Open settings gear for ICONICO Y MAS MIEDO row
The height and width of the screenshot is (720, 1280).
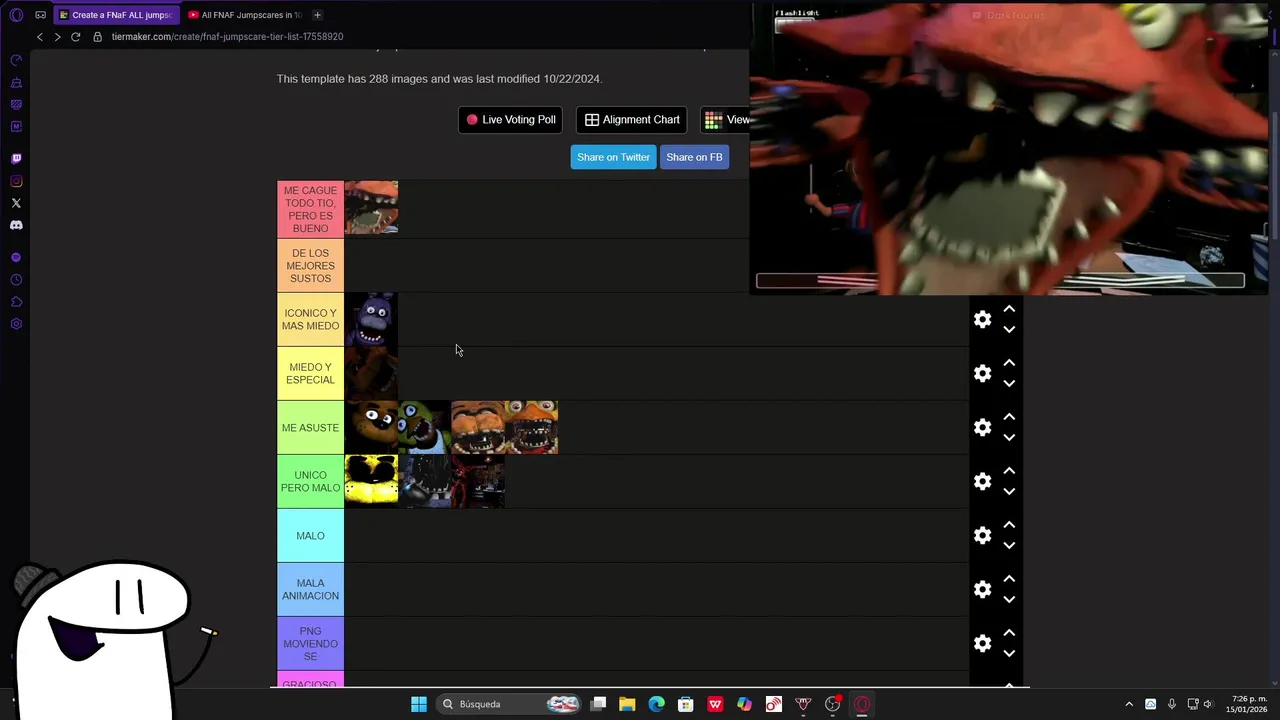pos(983,319)
